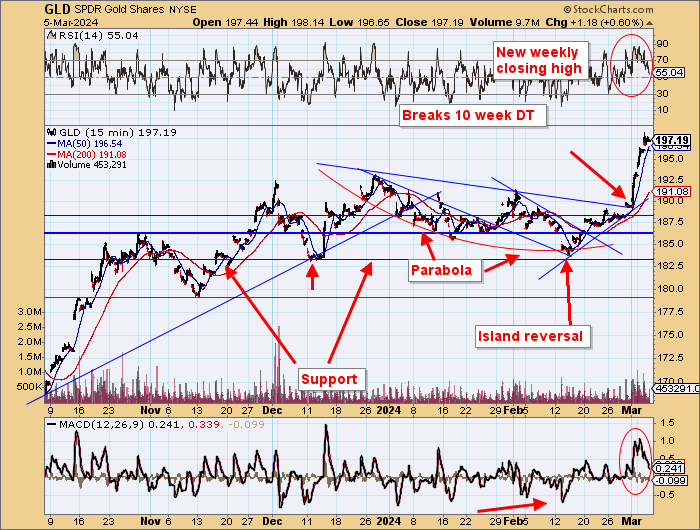
Task: Open the StockCharts.com copyright link
Action: click(x=608, y=9)
